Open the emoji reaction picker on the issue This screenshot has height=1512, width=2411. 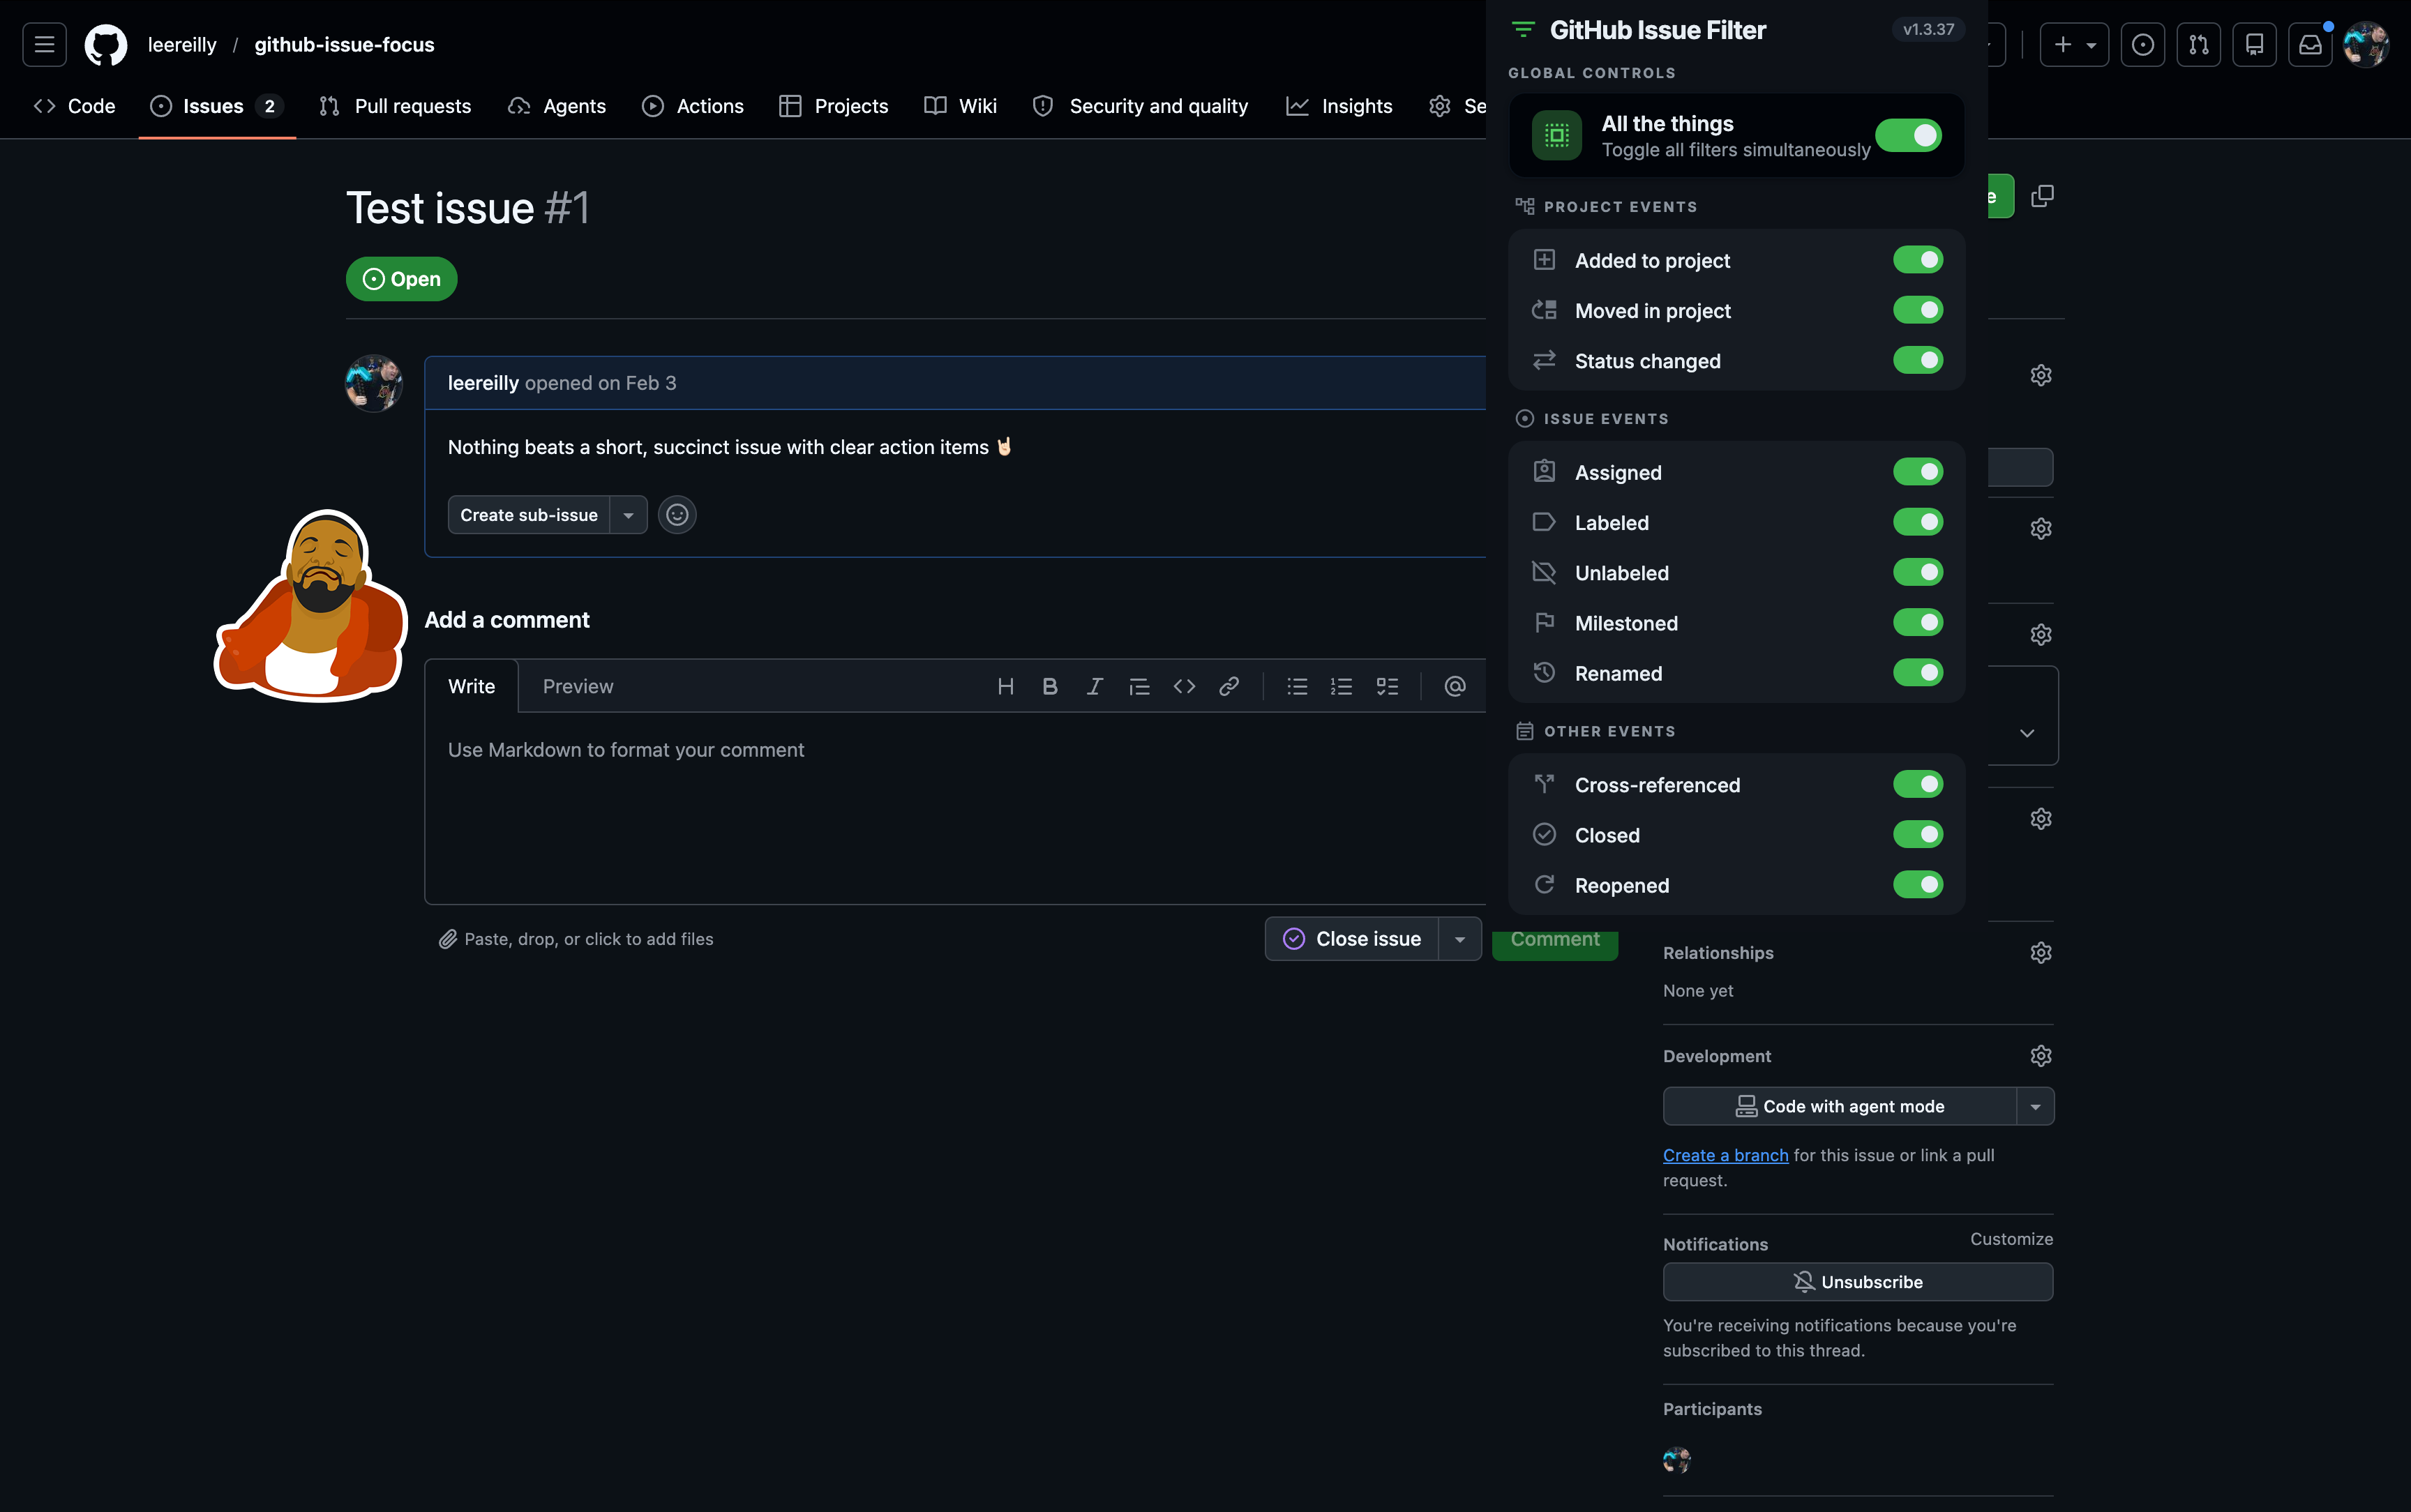677,514
